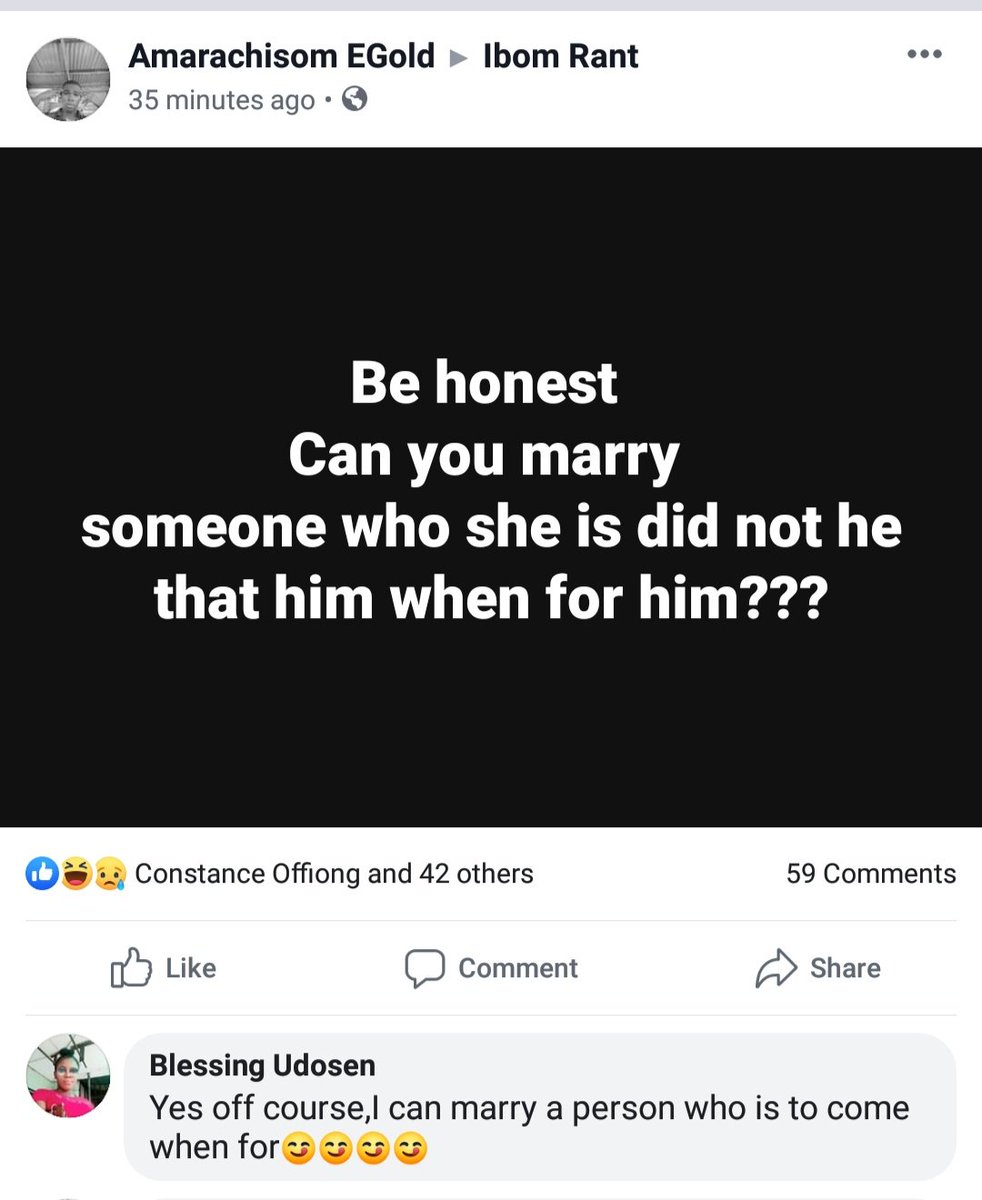
Task: Show Constance Offiong and 42 others reactions
Action: (x=334, y=874)
